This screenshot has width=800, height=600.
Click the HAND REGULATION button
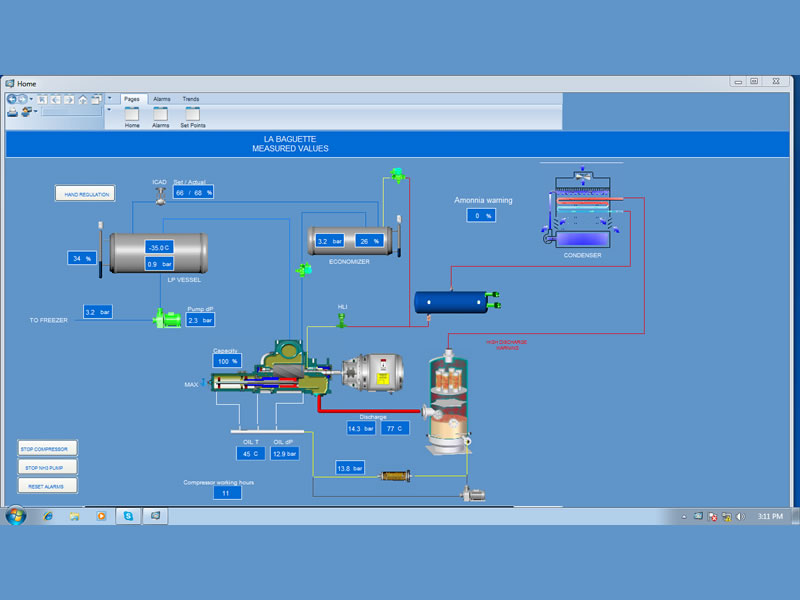85,194
